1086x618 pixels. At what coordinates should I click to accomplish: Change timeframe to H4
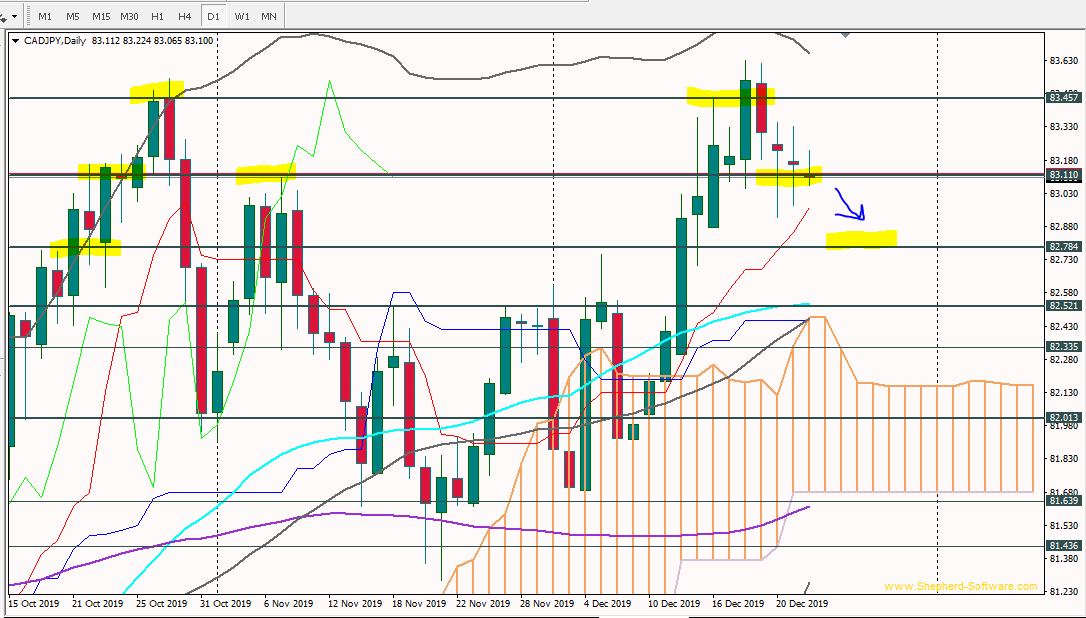tap(185, 16)
